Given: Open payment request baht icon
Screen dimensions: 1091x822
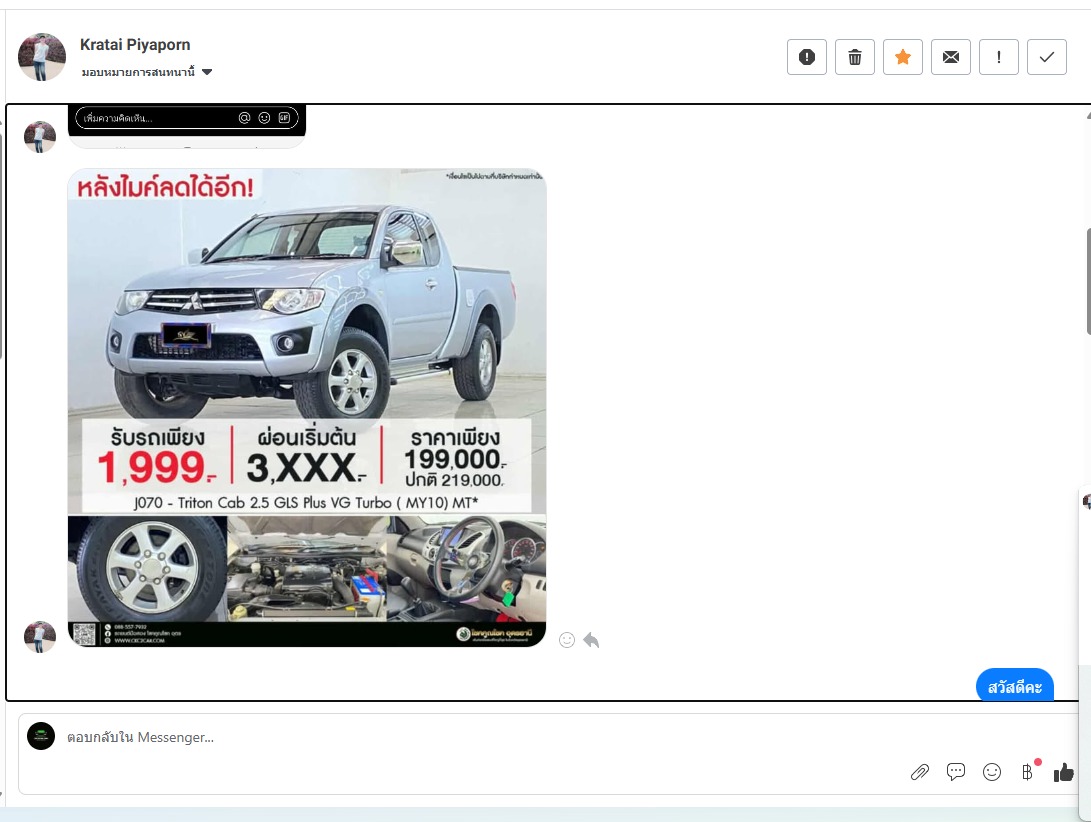Looking at the screenshot, I should click(1028, 772).
